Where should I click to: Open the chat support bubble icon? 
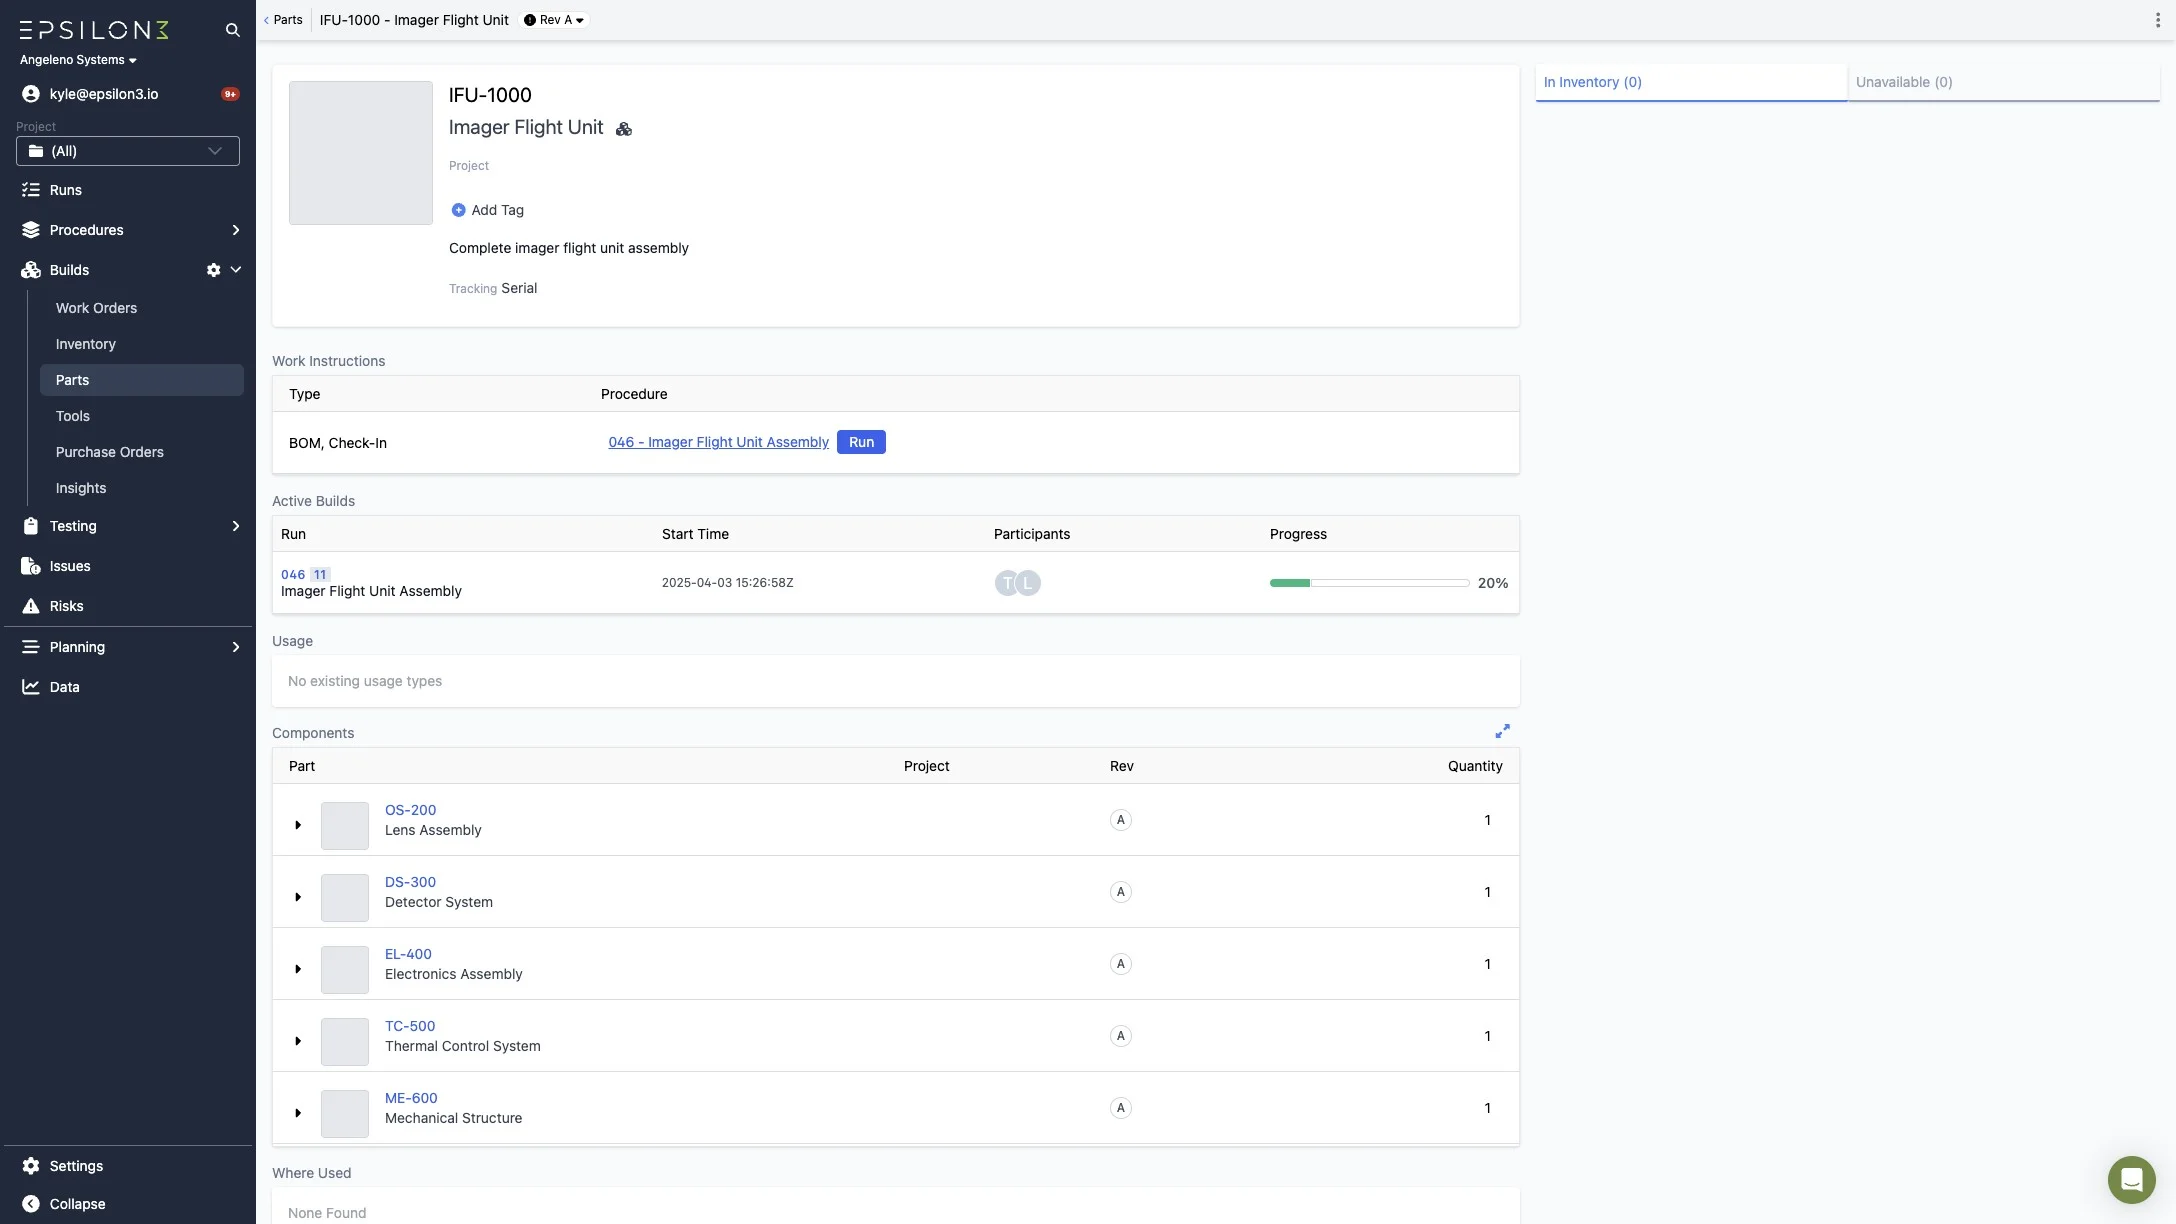2131,1180
